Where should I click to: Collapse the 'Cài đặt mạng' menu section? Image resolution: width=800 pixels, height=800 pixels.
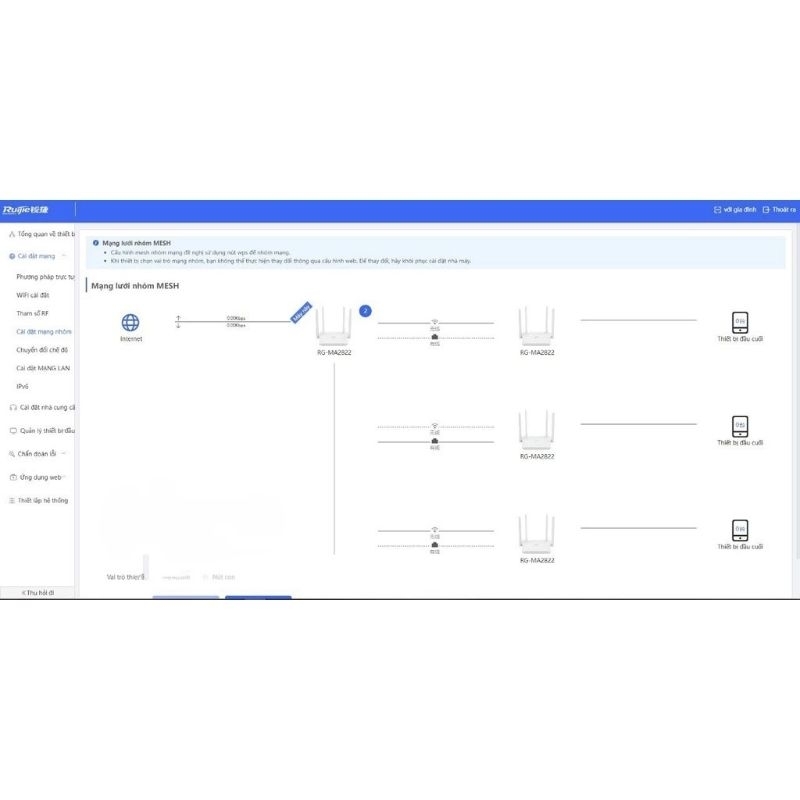click(x=38, y=256)
